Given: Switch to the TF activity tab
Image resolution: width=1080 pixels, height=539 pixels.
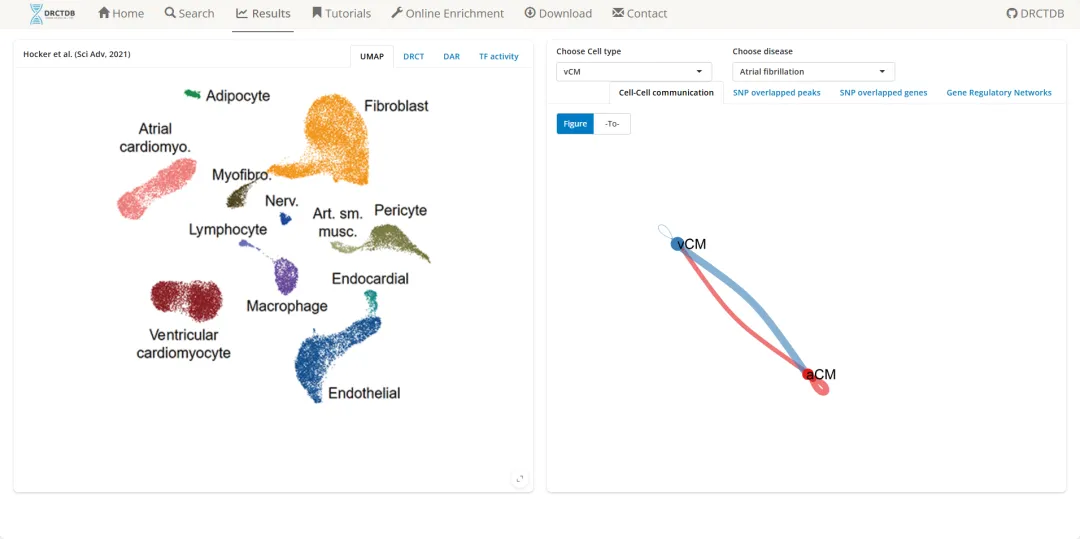Looking at the screenshot, I should [498, 57].
